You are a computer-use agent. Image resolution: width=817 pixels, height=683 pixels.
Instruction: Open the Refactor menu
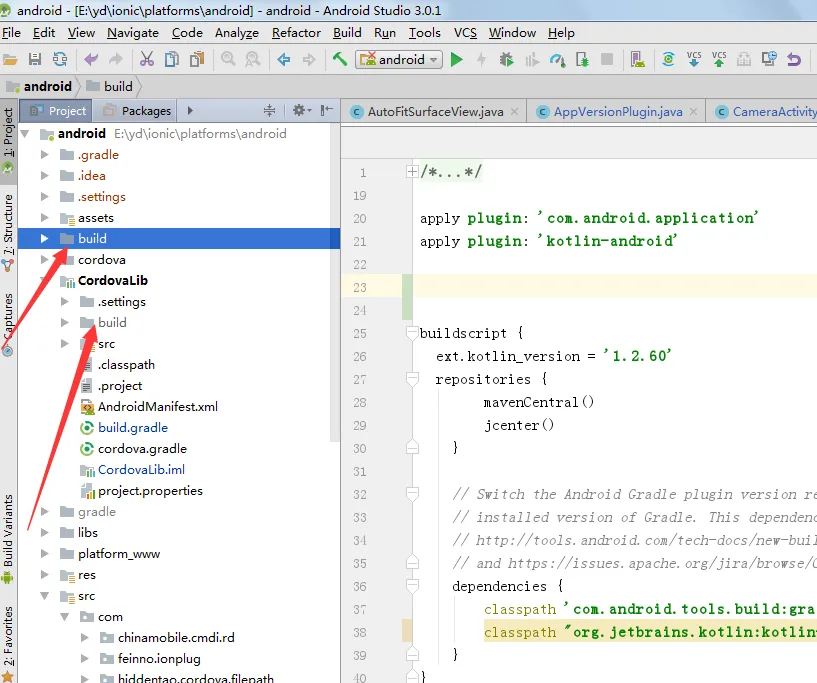point(296,33)
